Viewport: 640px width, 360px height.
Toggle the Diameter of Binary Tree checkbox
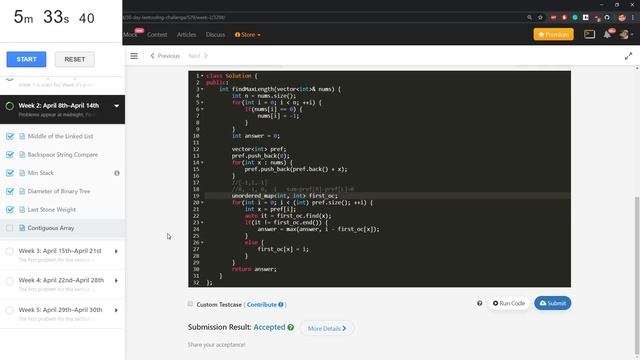coord(10,191)
